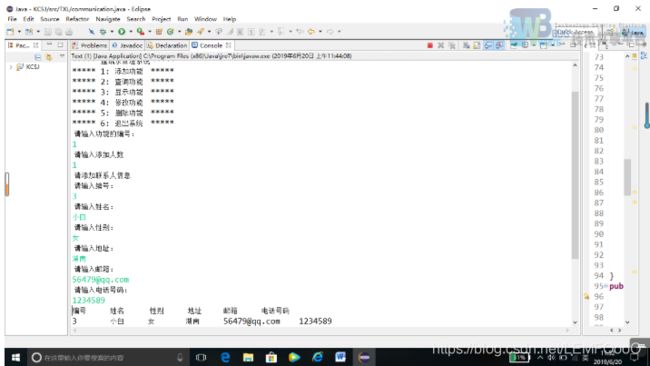The image size is (650, 366).
Task: Click the New Java Class icon
Action: click(x=170, y=32)
